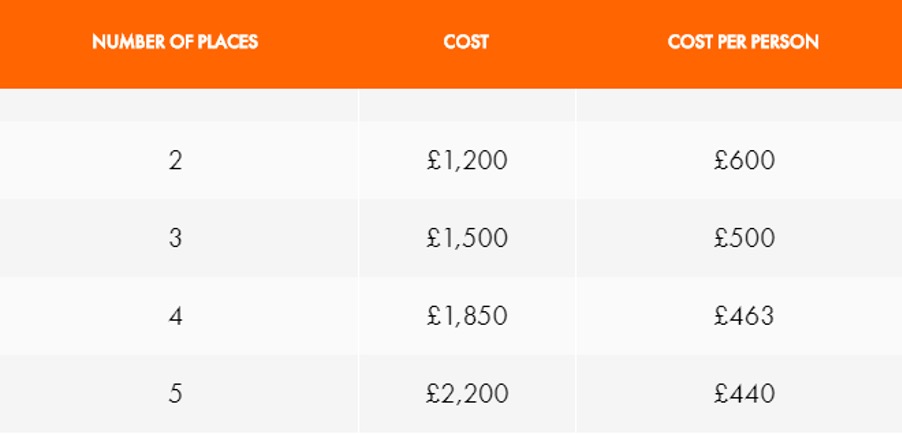Click the £463 per person value
This screenshot has width=902, height=434.
(x=744, y=315)
